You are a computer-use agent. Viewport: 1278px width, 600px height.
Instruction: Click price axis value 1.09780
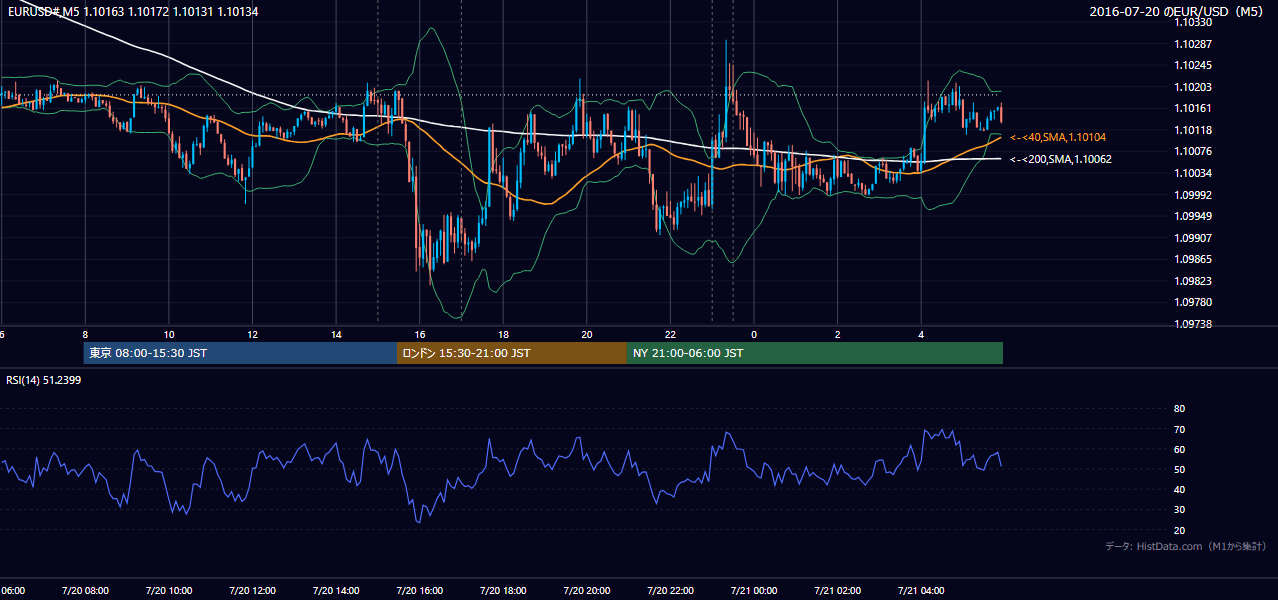coord(1194,302)
